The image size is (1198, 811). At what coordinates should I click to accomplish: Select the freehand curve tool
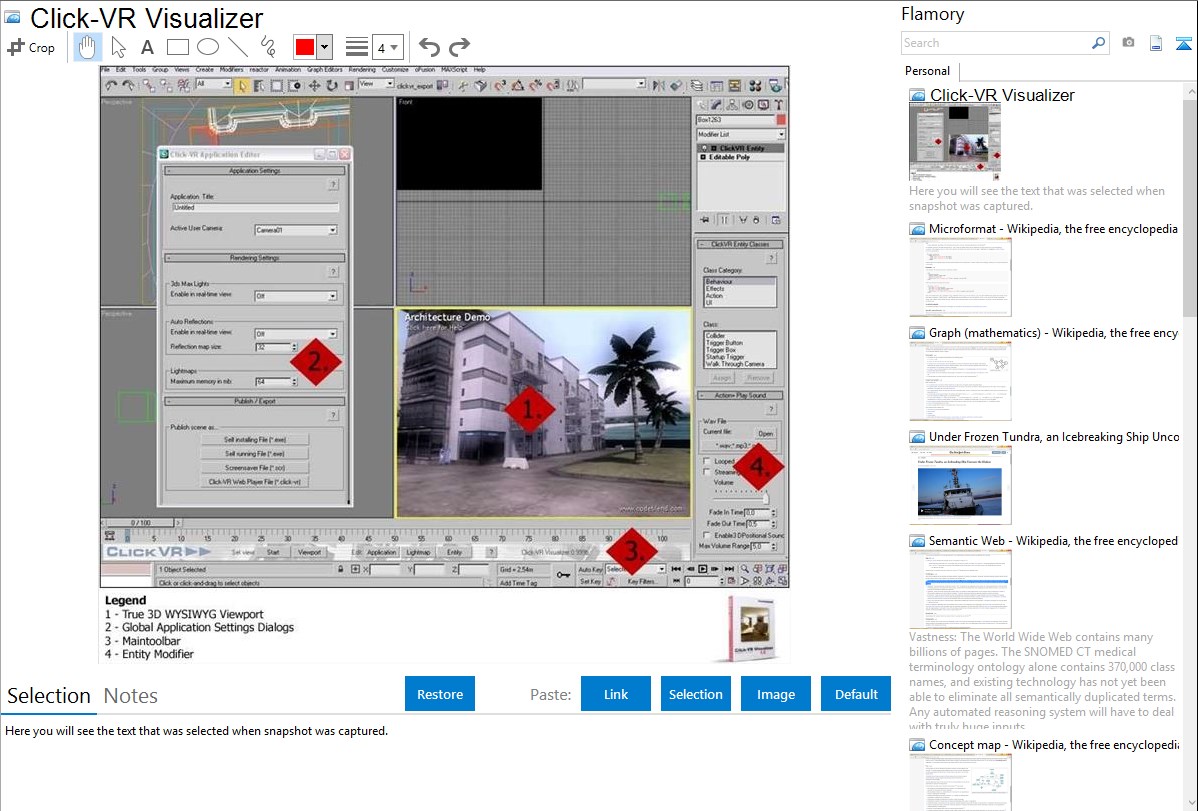(x=268, y=47)
